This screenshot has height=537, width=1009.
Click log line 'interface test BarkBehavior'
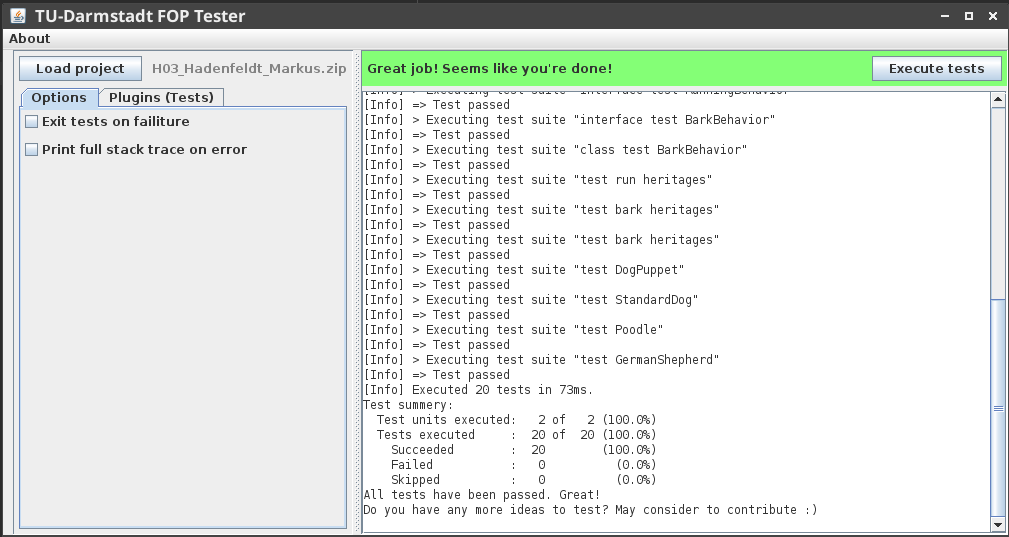tap(569, 120)
